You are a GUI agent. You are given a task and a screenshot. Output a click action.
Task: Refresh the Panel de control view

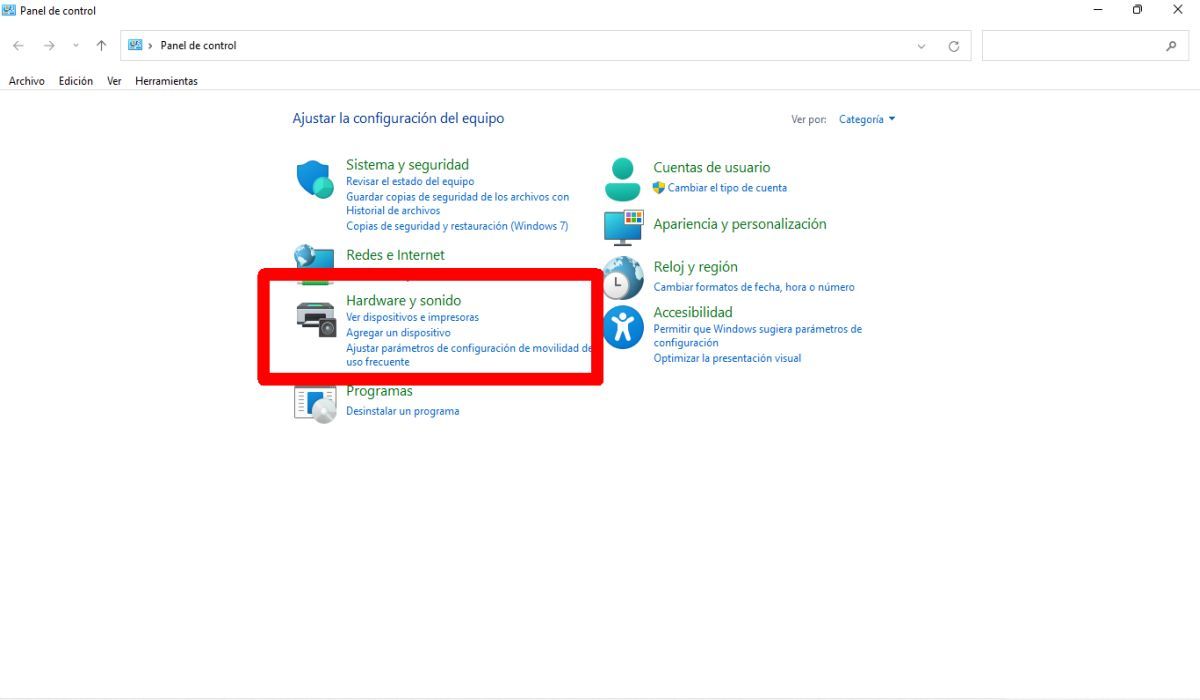(x=953, y=46)
